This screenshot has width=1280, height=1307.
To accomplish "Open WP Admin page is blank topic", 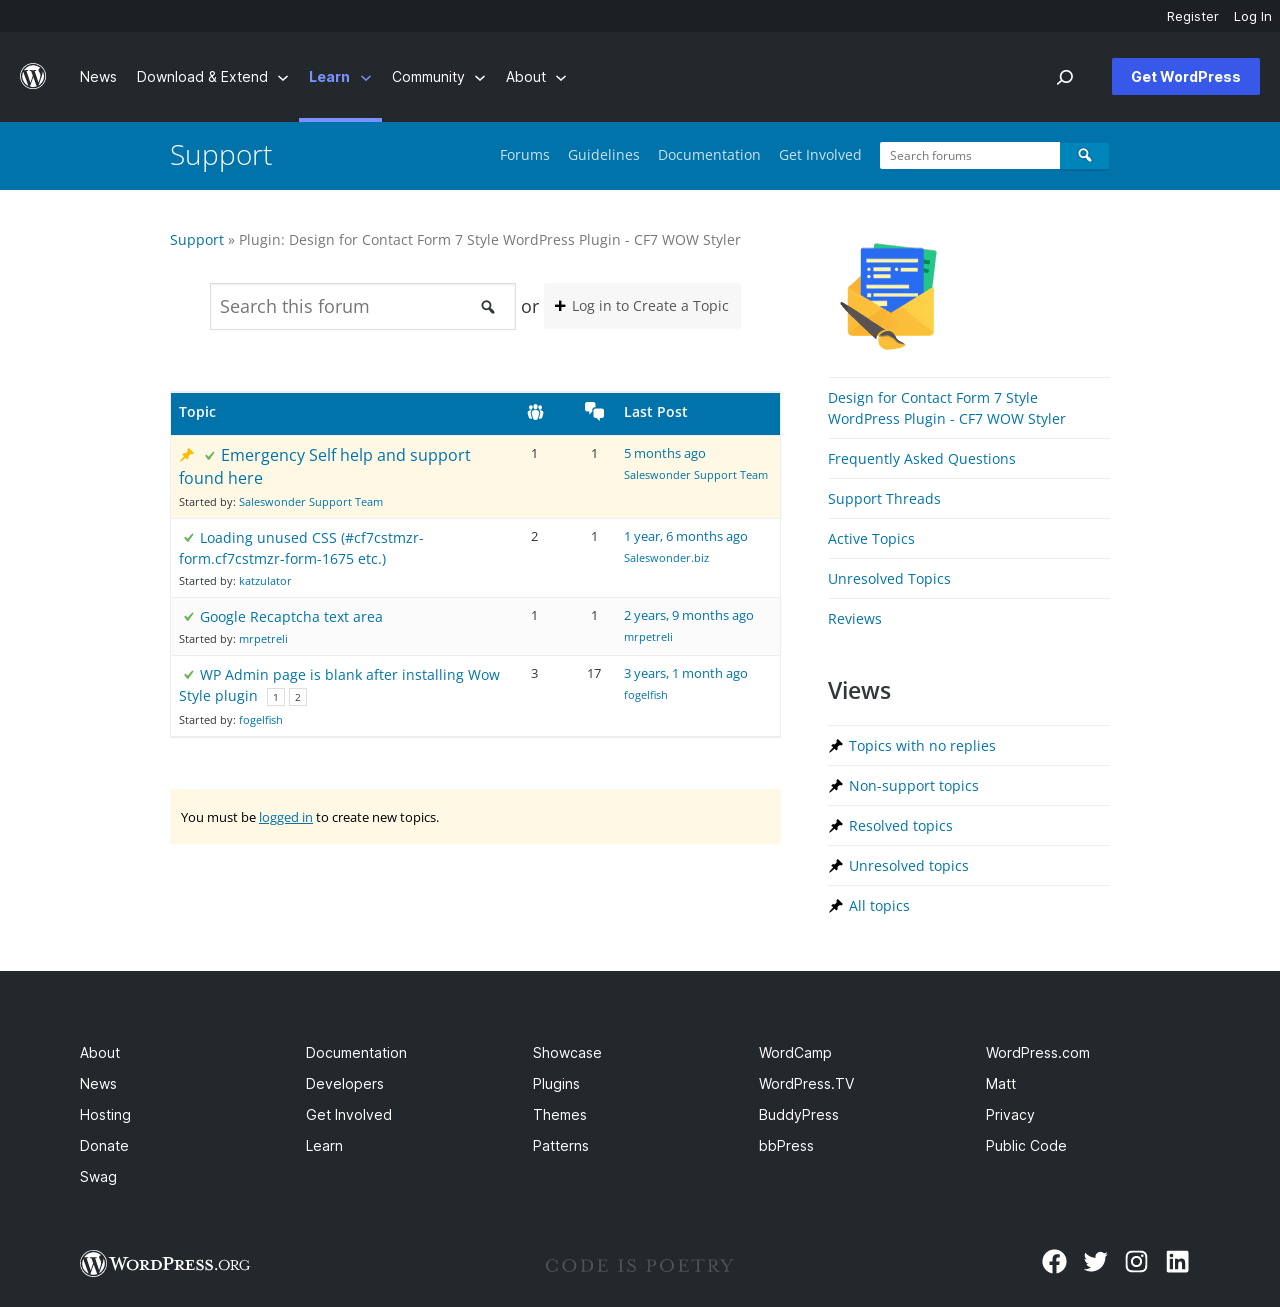I will [x=340, y=685].
